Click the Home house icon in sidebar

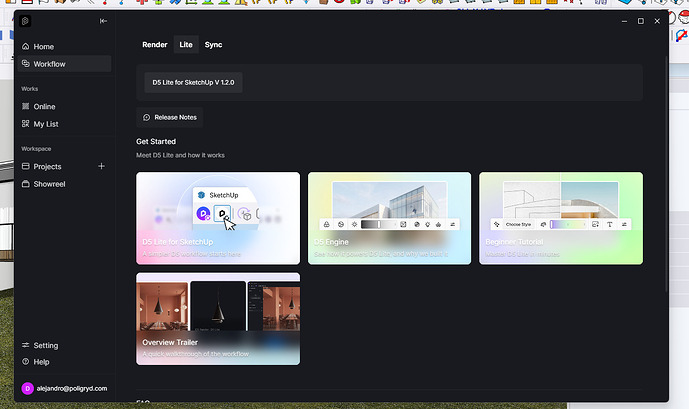pyautogui.click(x=25, y=47)
